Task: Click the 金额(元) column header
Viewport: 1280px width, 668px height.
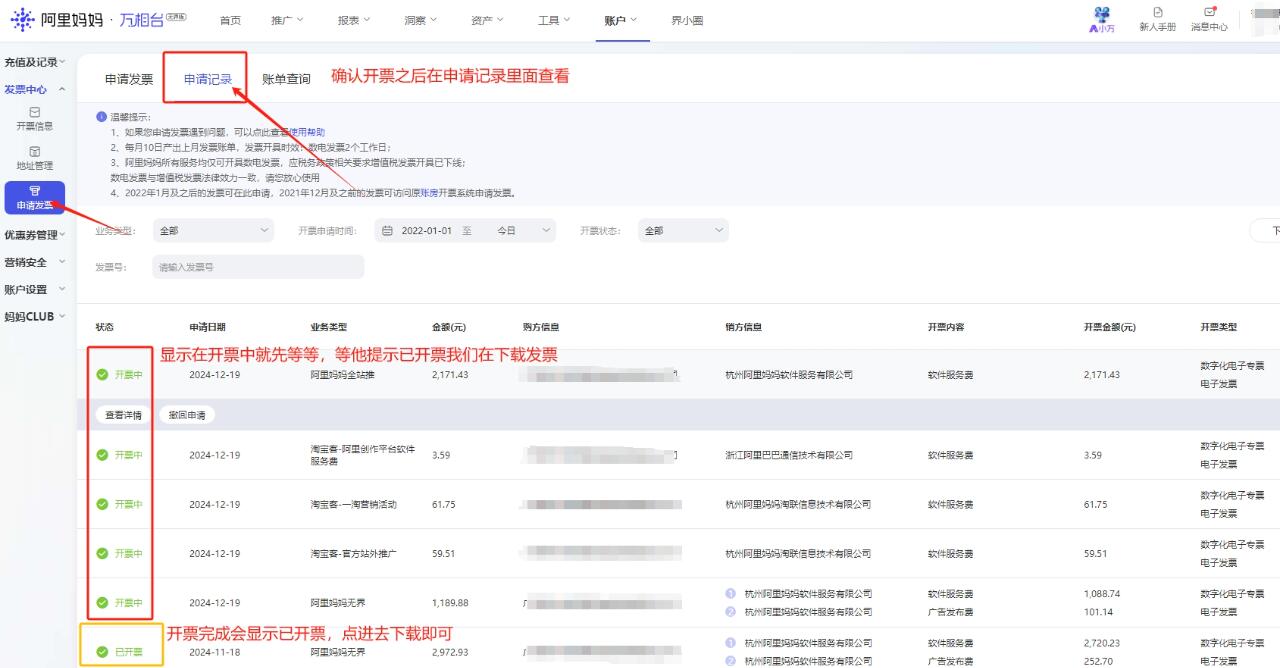Action: click(x=449, y=327)
